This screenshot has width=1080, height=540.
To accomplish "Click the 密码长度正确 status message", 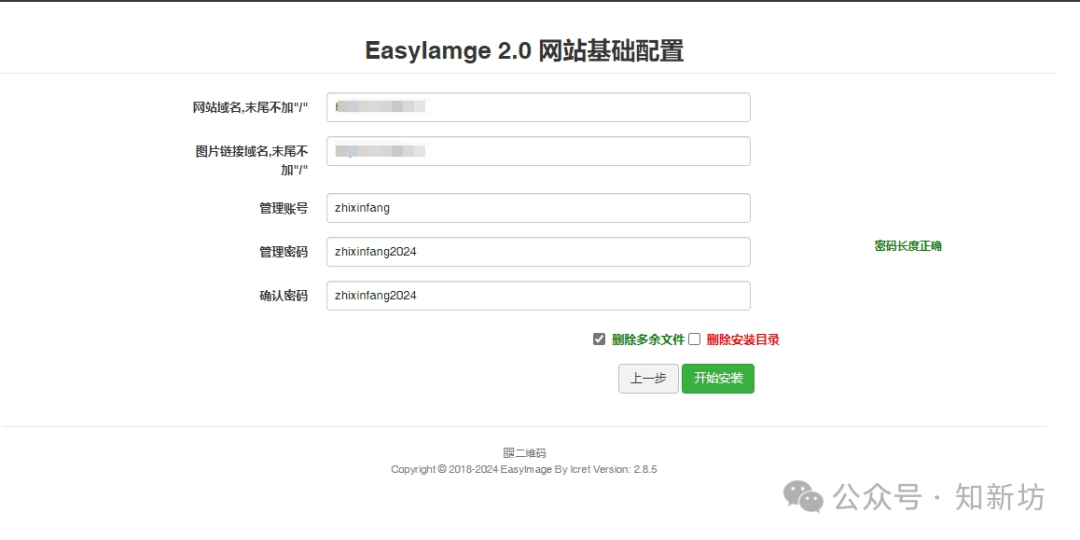I will pos(908,246).
